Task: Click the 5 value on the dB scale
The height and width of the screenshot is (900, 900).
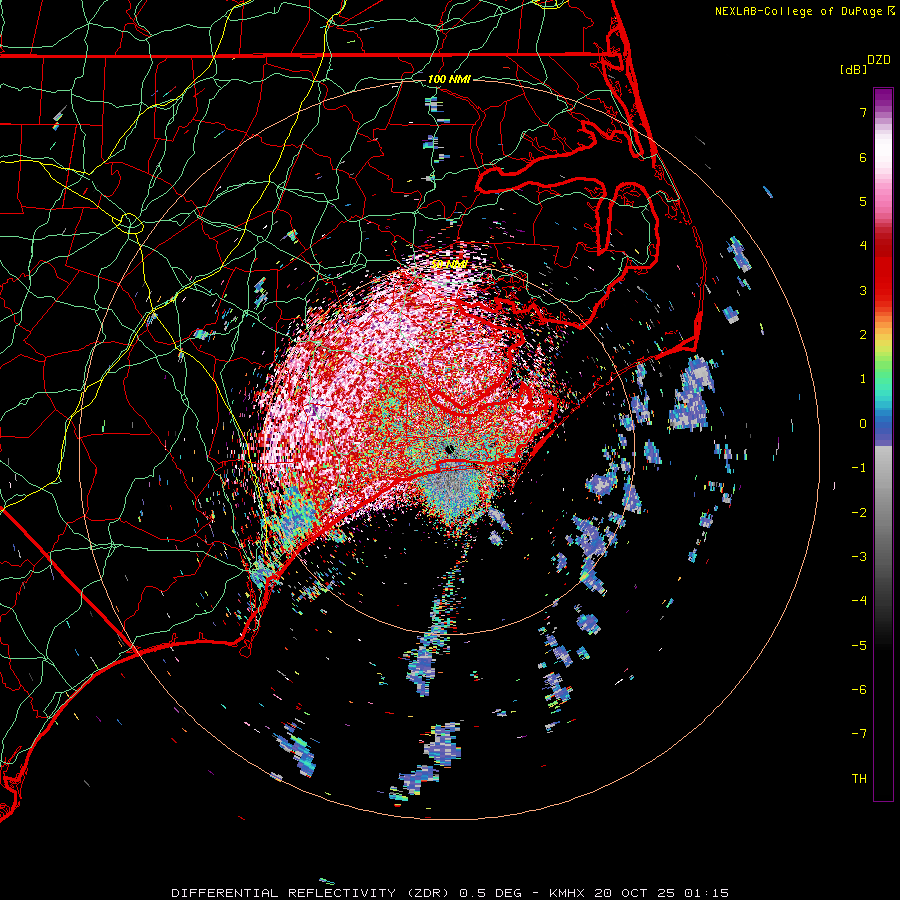Action: coord(863,201)
